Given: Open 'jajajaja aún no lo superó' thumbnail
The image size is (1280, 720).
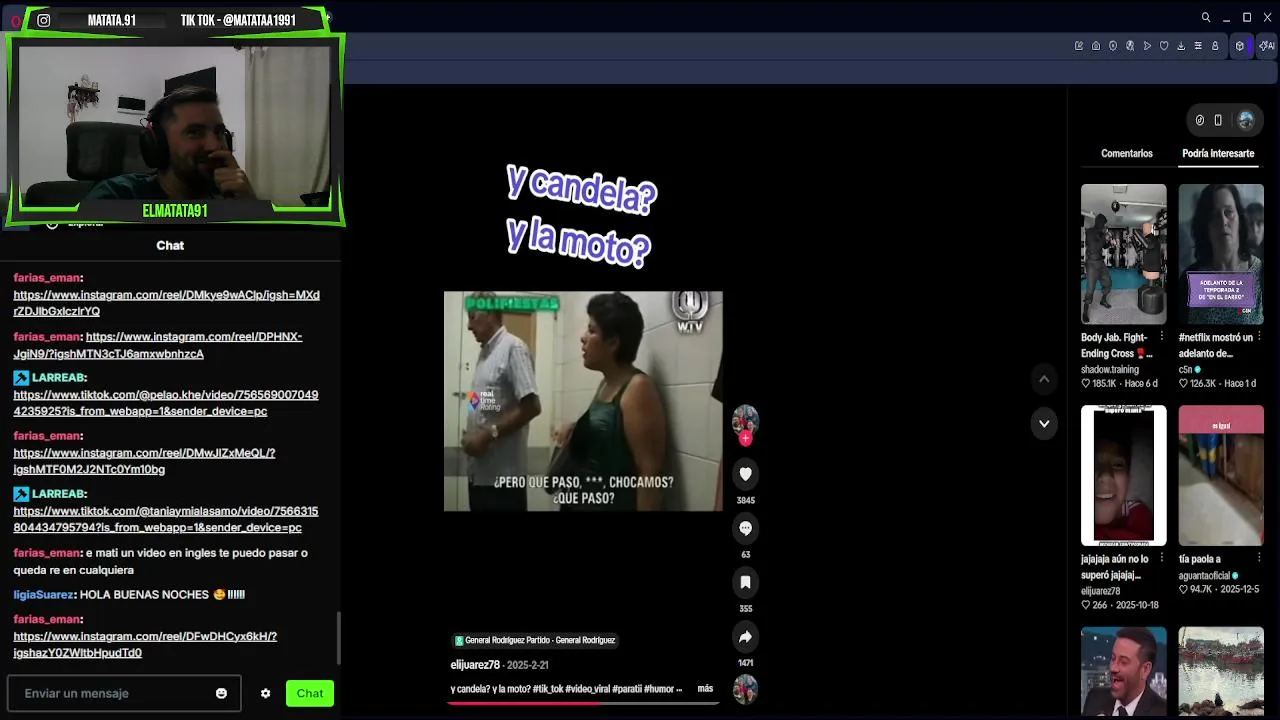Looking at the screenshot, I should pyautogui.click(x=1123, y=475).
